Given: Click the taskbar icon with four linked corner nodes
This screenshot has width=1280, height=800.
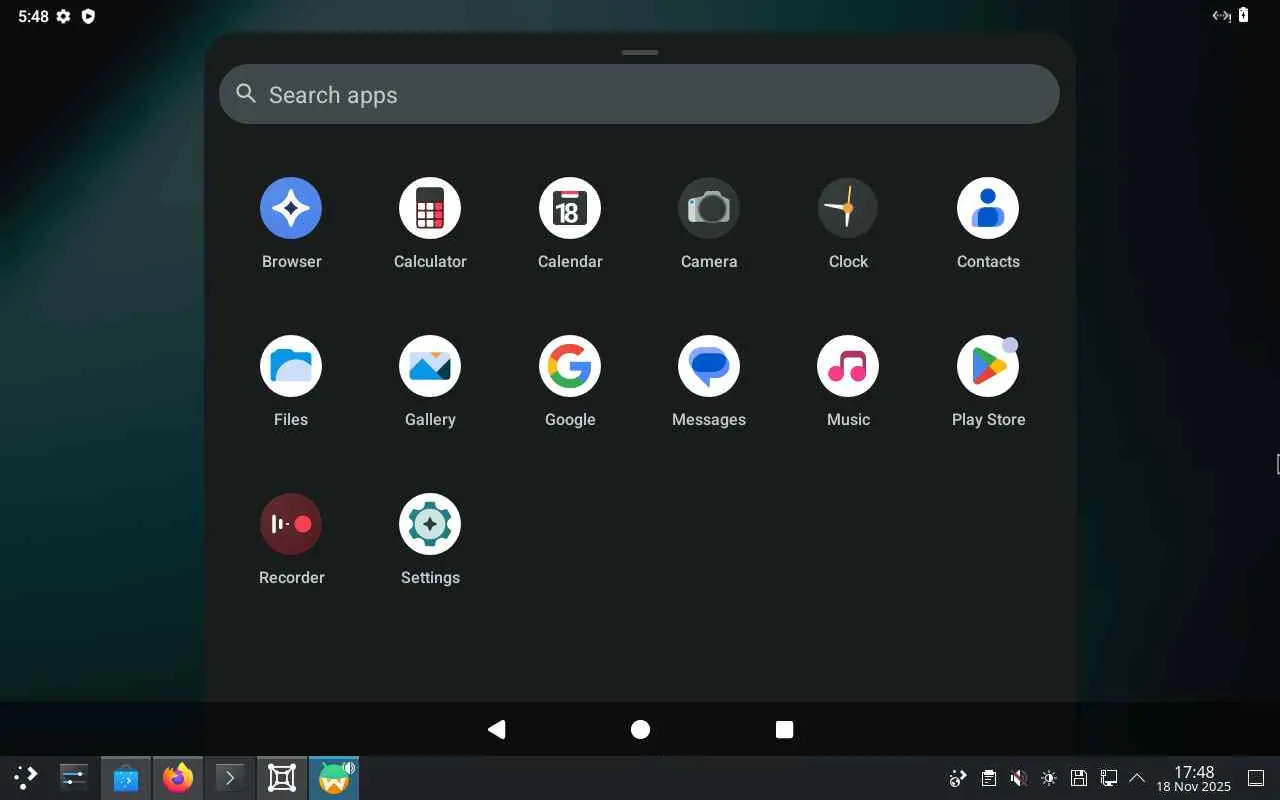Looking at the screenshot, I should click(x=282, y=777).
